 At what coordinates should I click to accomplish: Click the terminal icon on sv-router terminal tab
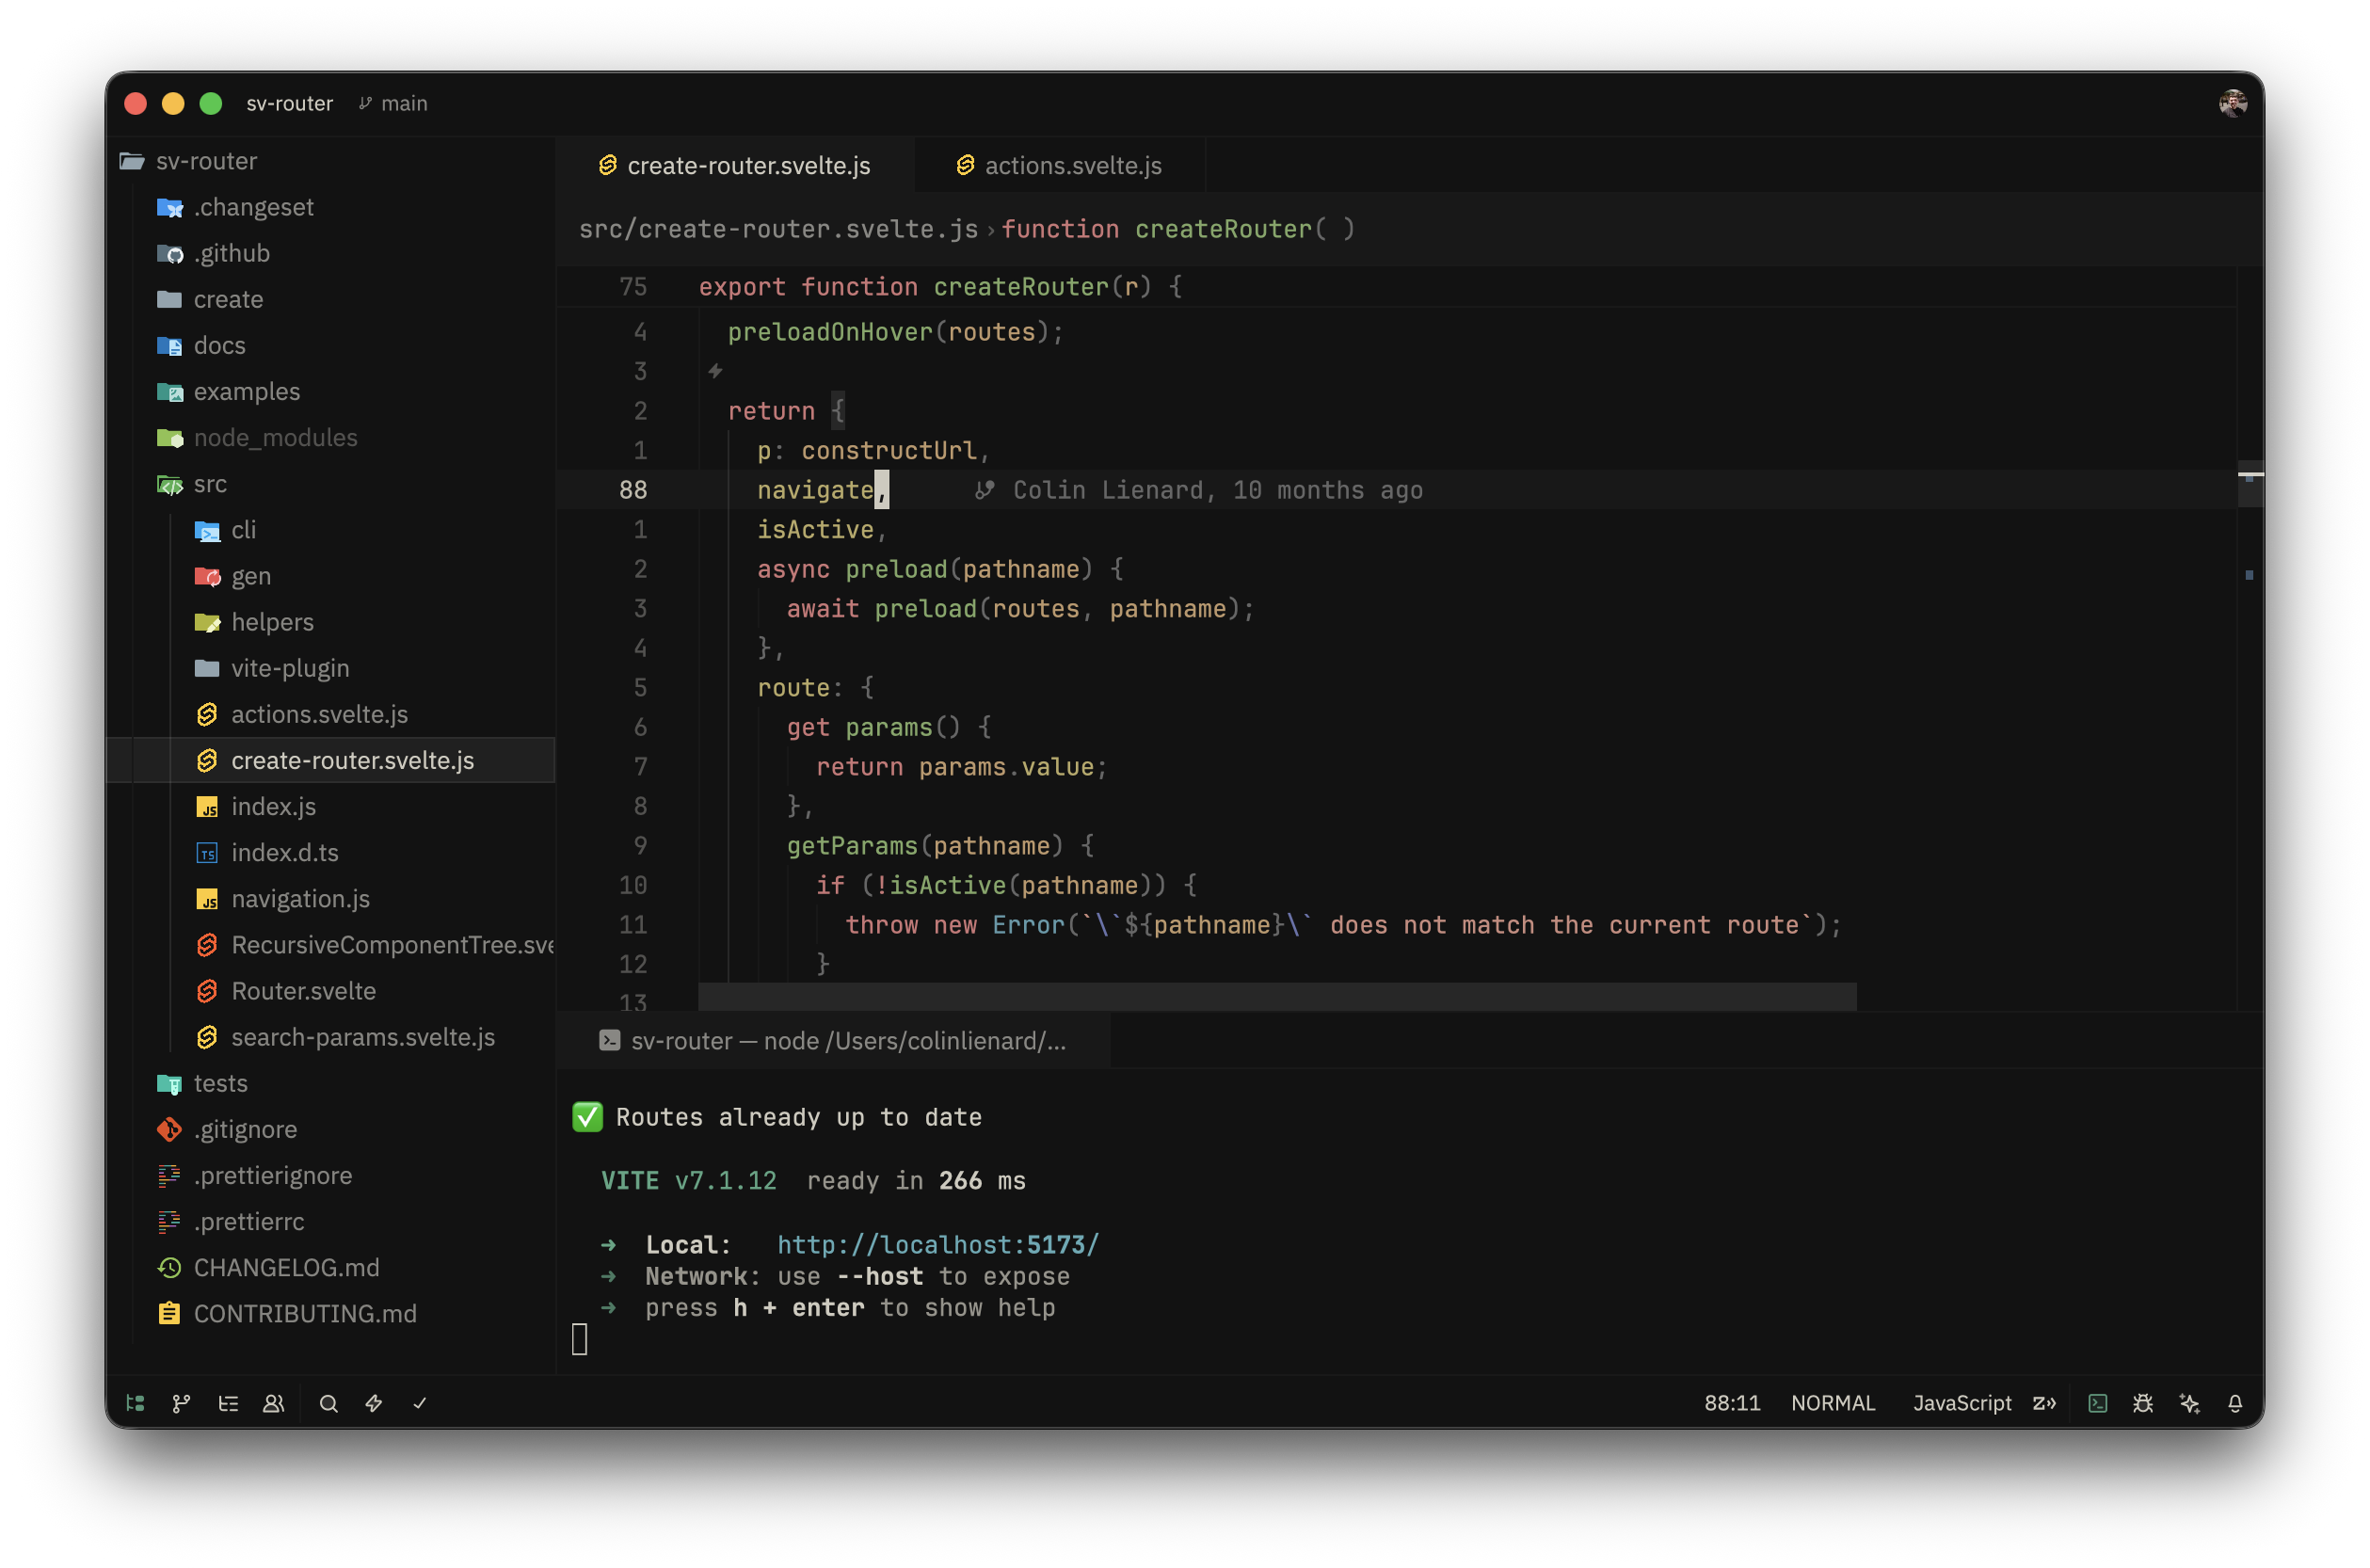609,1041
